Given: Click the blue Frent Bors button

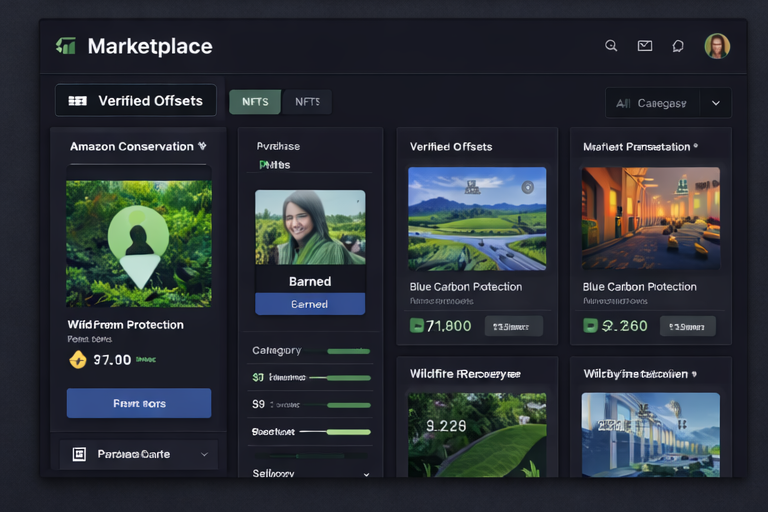Looking at the screenshot, I should tap(139, 403).
